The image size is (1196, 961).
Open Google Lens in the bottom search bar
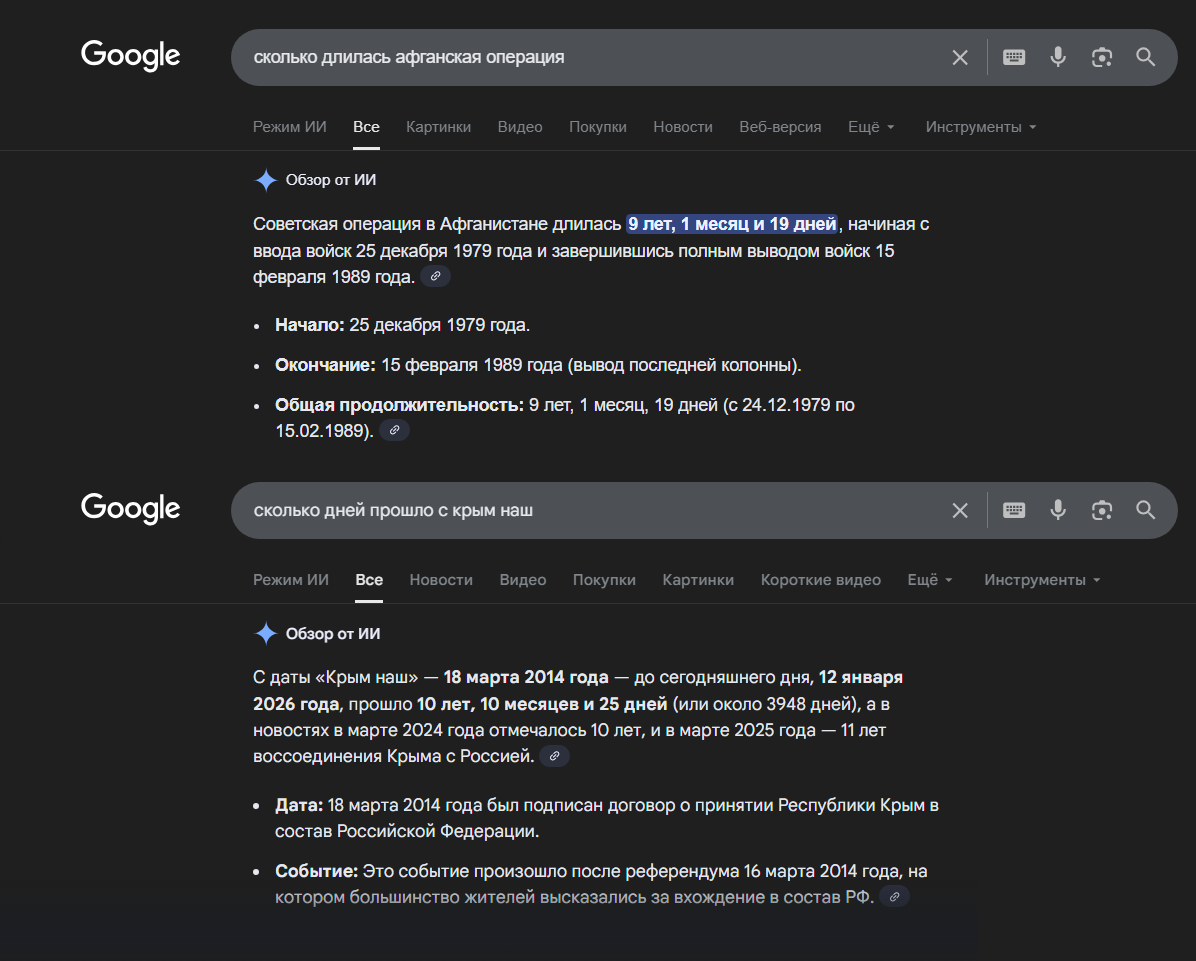(x=1102, y=510)
